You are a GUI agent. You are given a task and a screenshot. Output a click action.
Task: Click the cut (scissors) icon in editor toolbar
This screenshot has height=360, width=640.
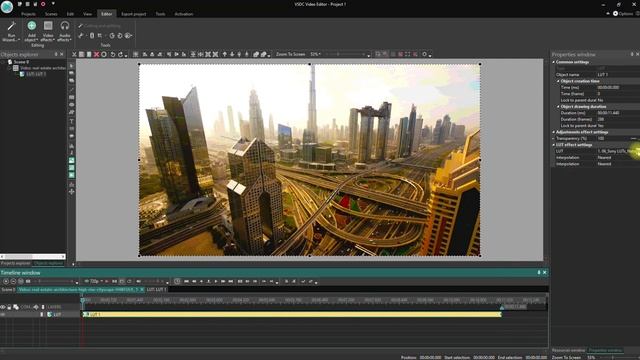point(74,54)
